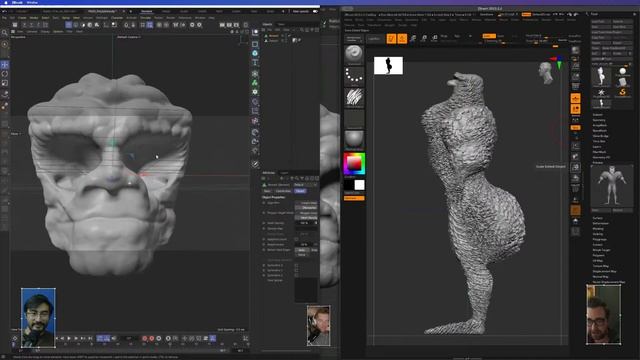
Task: Open the Select menu in Cinema 4D
Action: (x=45, y=18)
